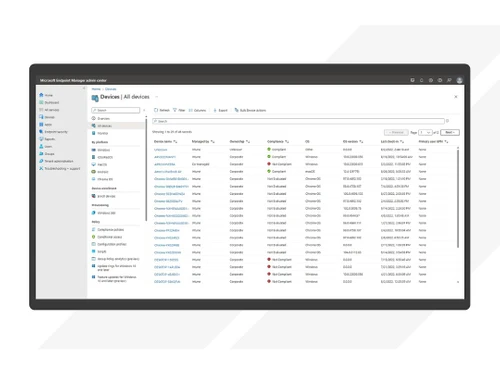
Task: Click the Previous page button
Action: click(x=396, y=132)
